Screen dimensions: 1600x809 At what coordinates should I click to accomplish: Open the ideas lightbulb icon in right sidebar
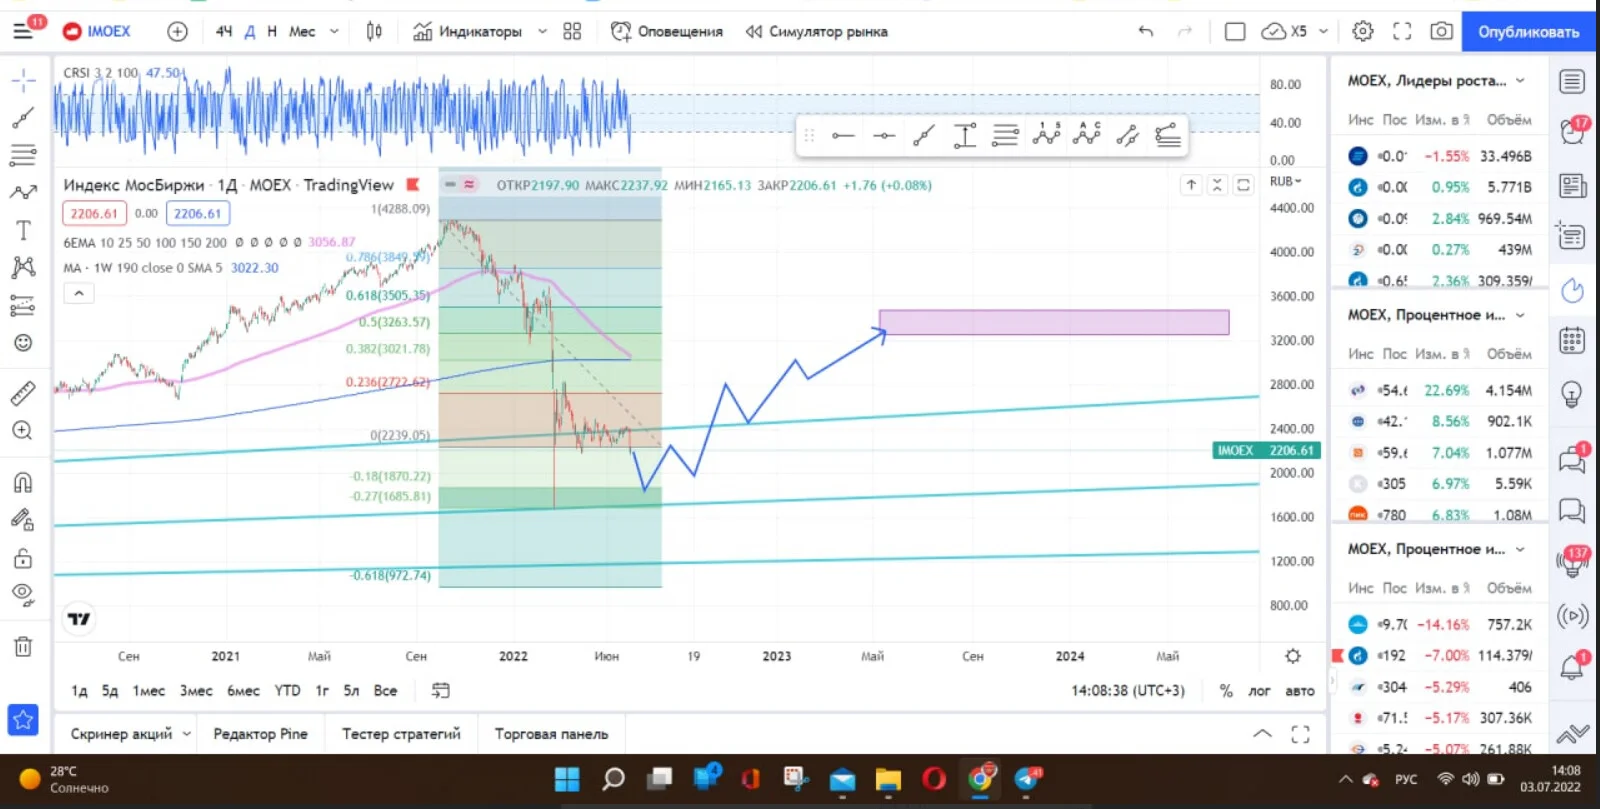1572,395
